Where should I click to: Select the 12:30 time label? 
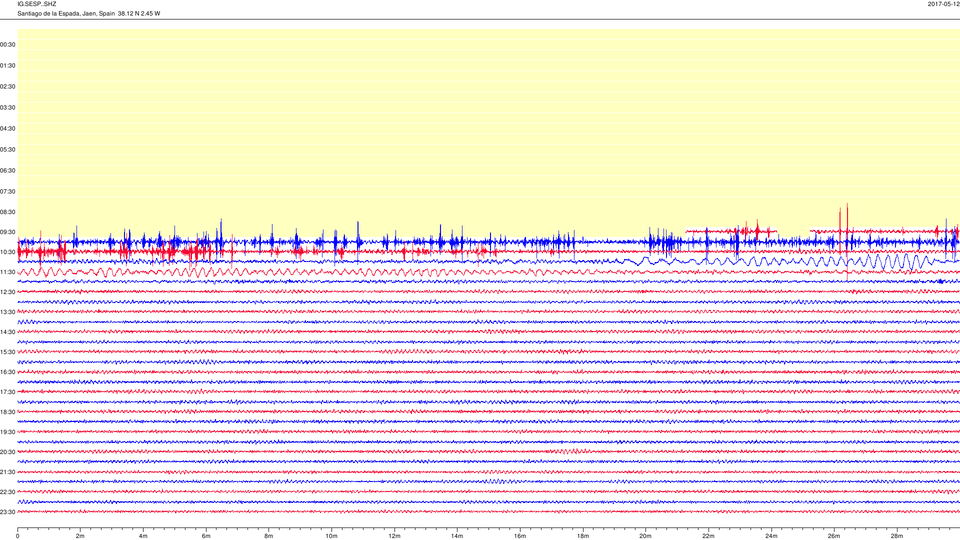[8, 292]
